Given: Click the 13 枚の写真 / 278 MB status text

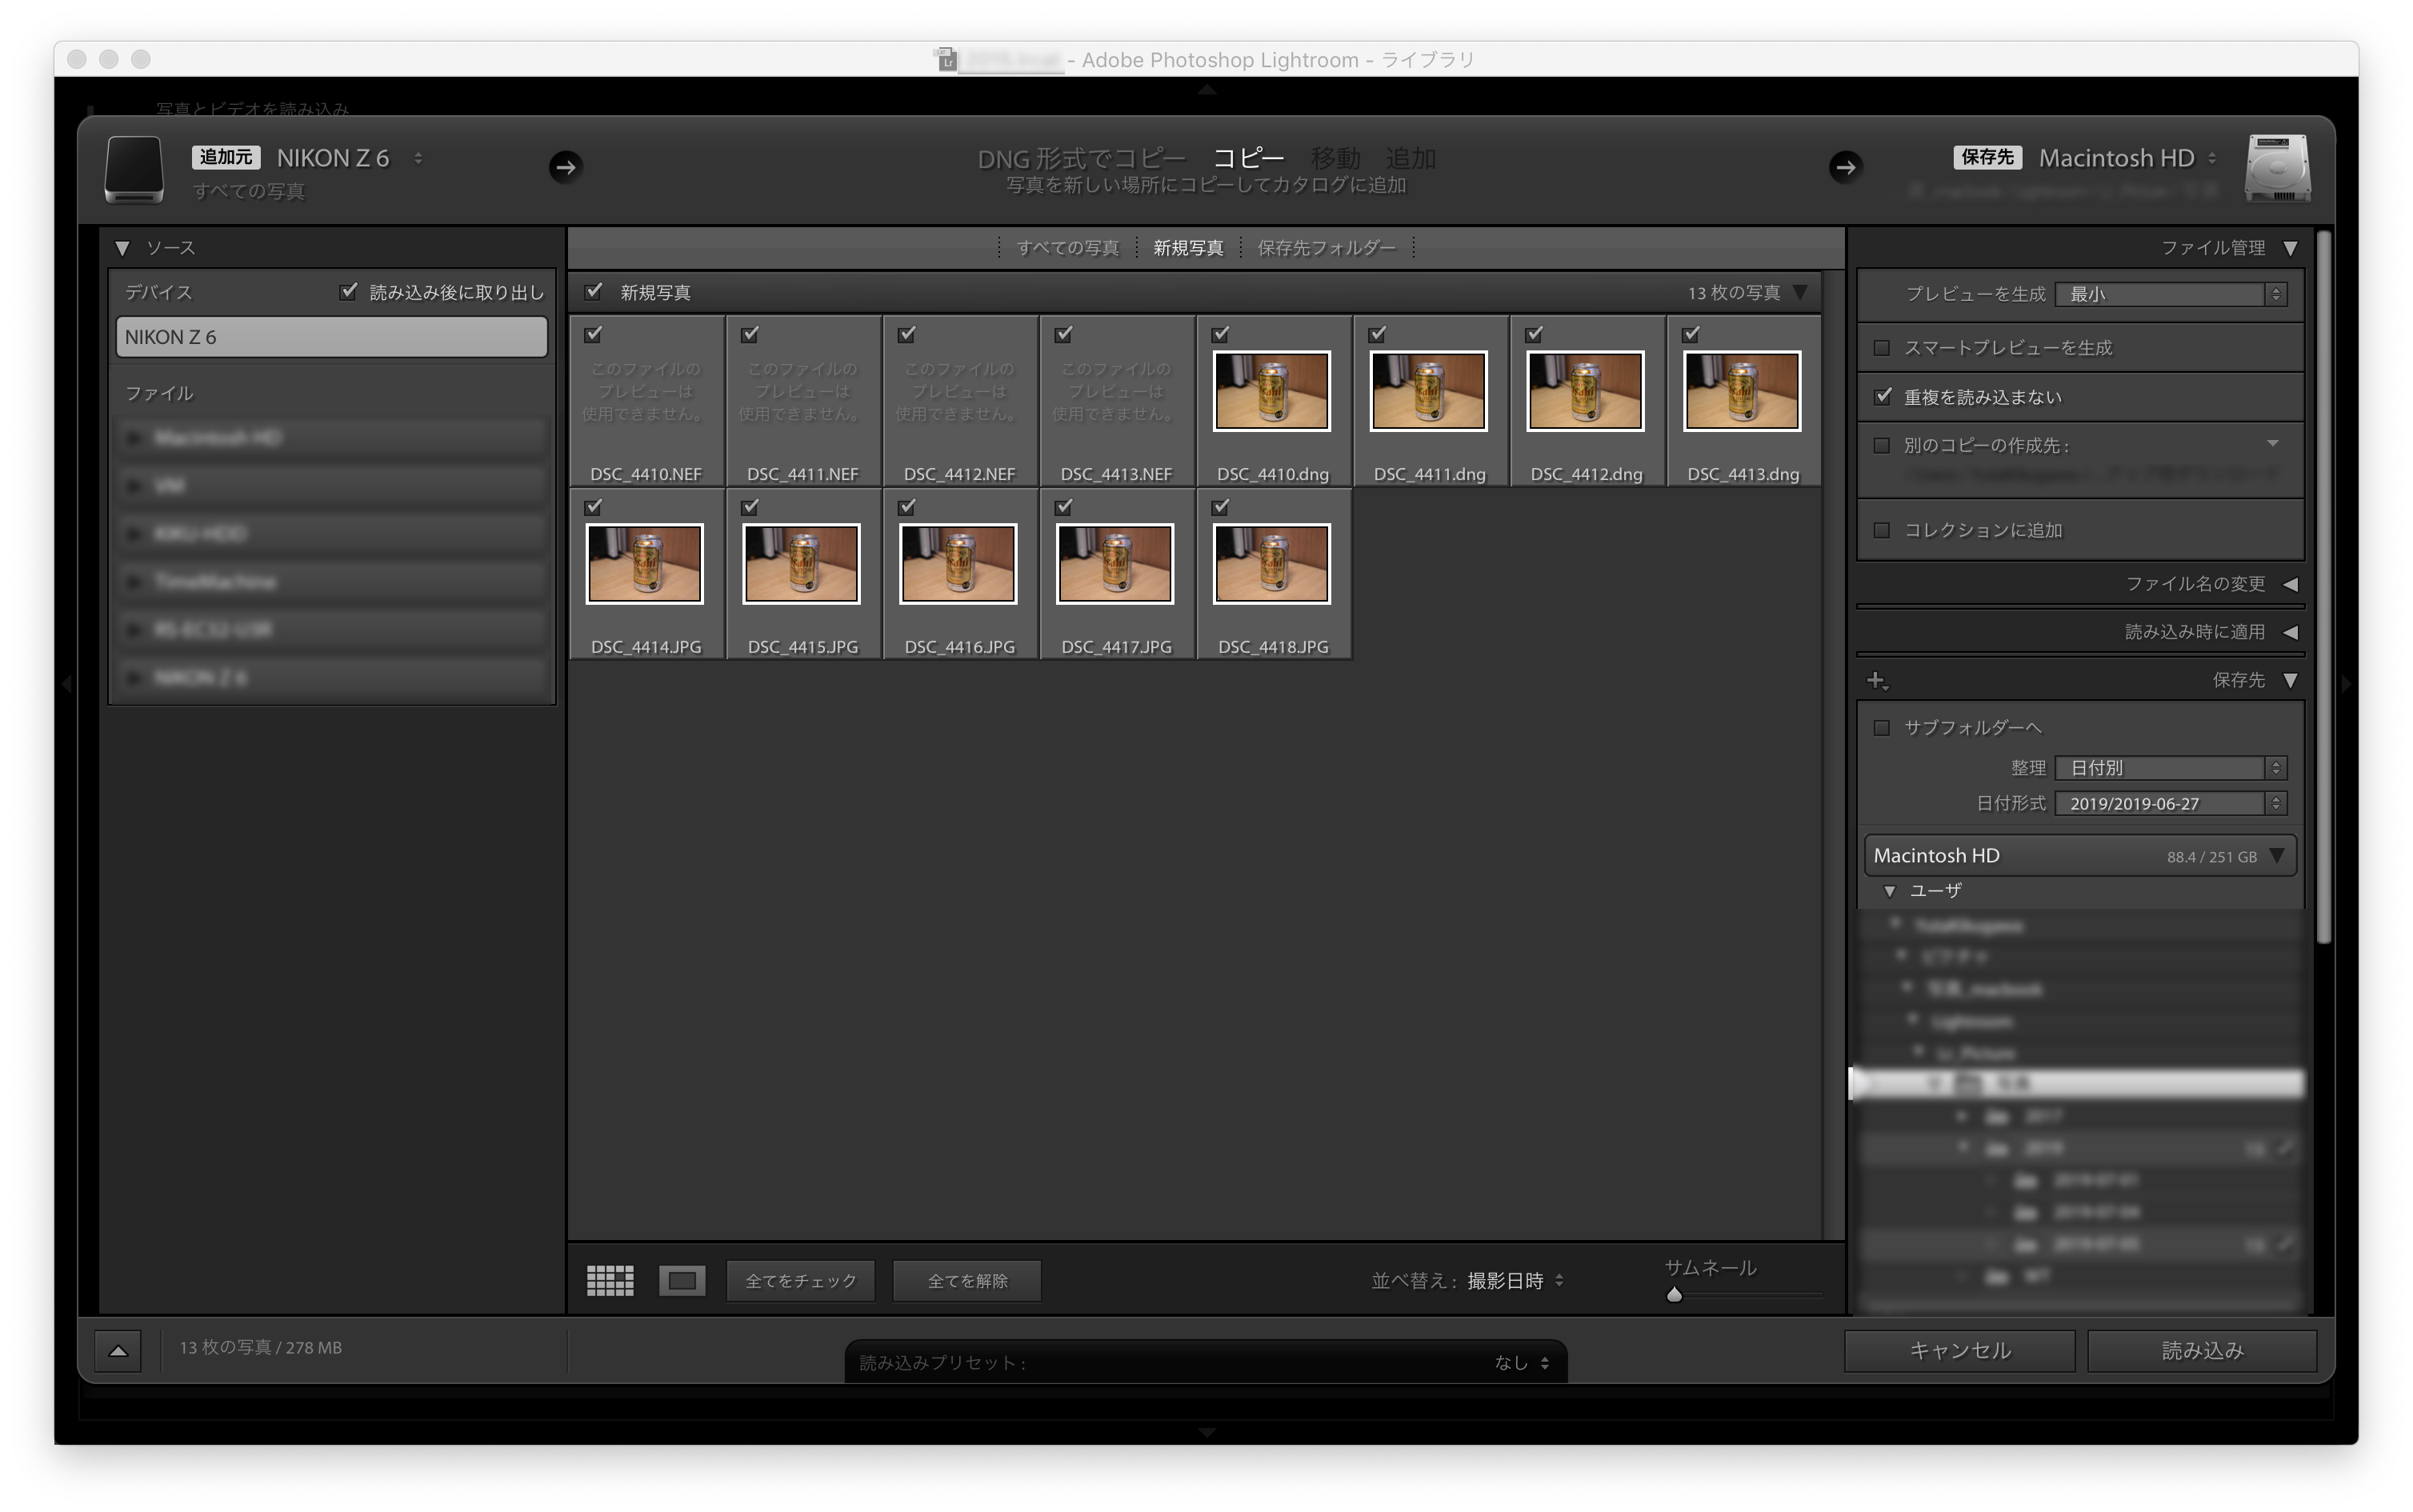Looking at the screenshot, I should [x=261, y=1348].
